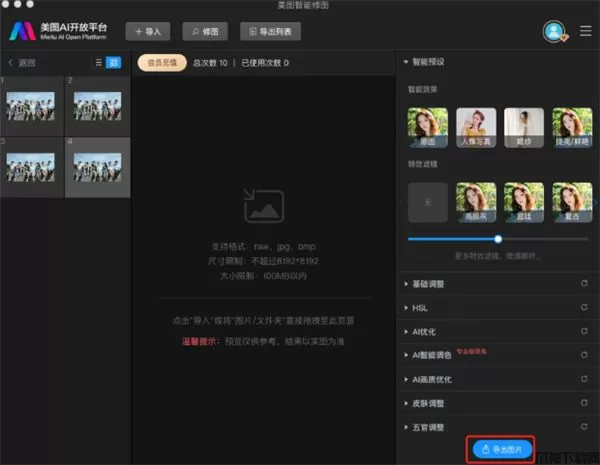This screenshot has width=600, height=465.
Task: Reset the 基础调整 section with its refresh icon
Action: pos(583,284)
